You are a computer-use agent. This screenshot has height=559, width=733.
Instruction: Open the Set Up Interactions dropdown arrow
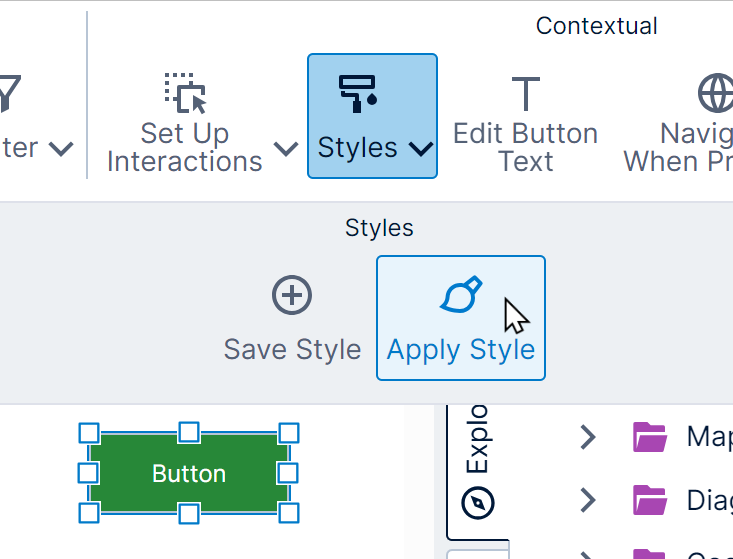[x=286, y=149]
